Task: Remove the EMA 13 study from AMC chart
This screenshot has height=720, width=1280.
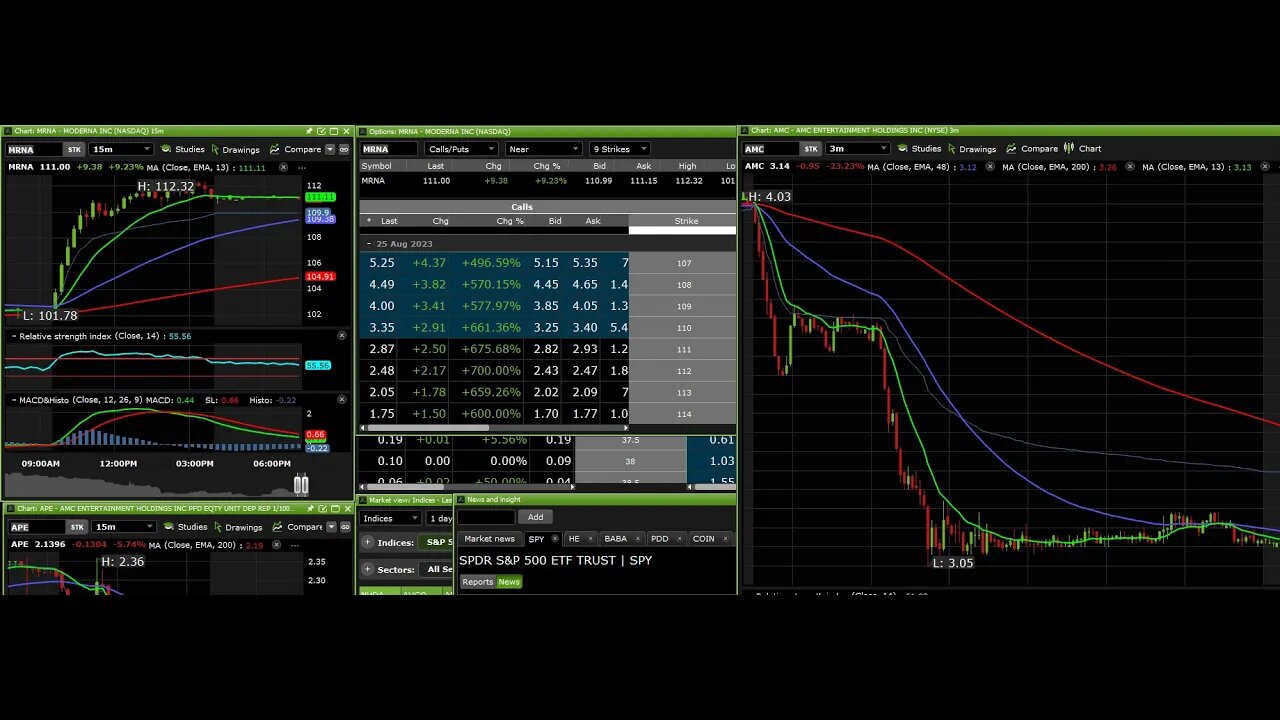Action: tap(1266, 167)
